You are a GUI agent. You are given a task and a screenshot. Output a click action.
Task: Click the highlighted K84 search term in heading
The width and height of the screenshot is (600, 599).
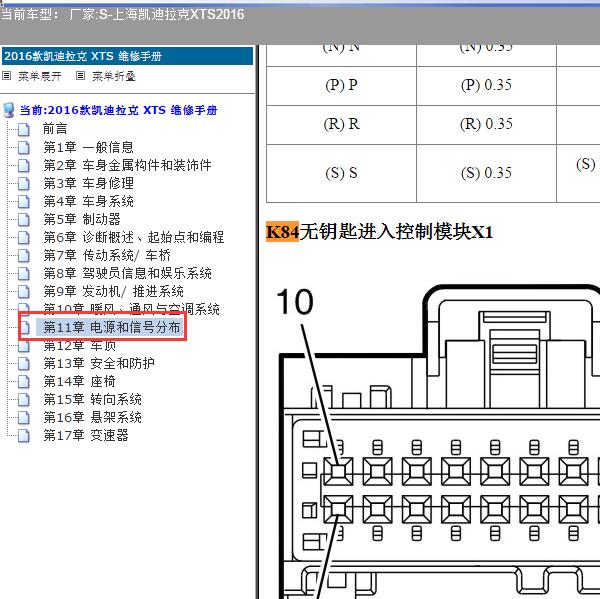tap(282, 232)
